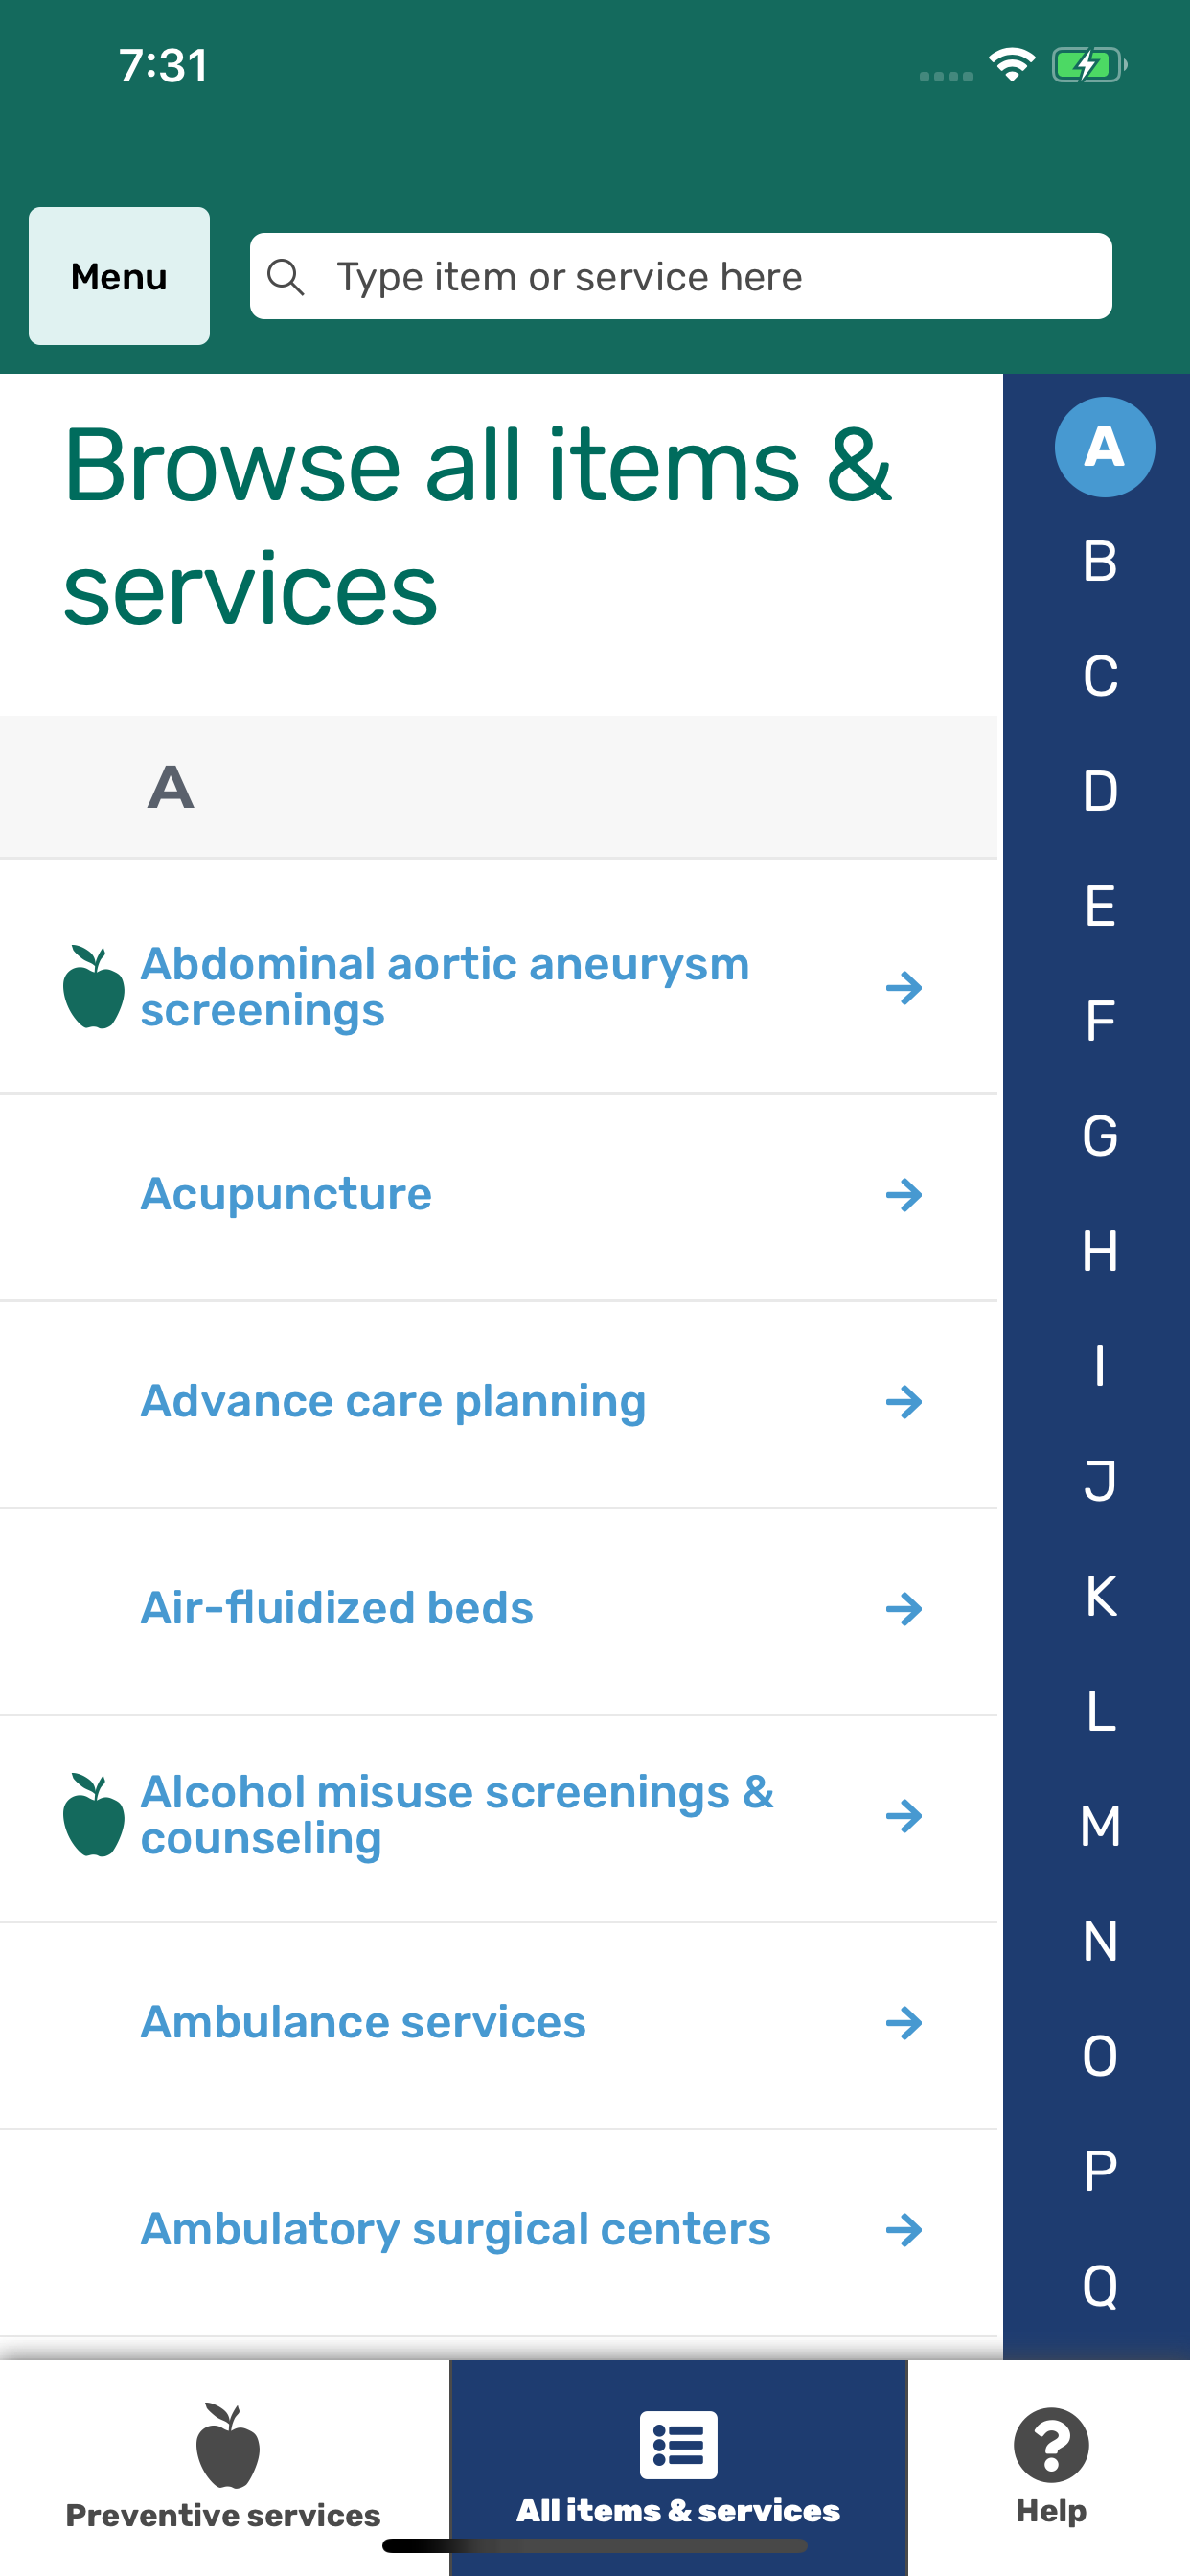Image resolution: width=1190 pixels, height=2576 pixels.
Task: Tap the arrow next to Air-fluidized beds
Action: (903, 1609)
